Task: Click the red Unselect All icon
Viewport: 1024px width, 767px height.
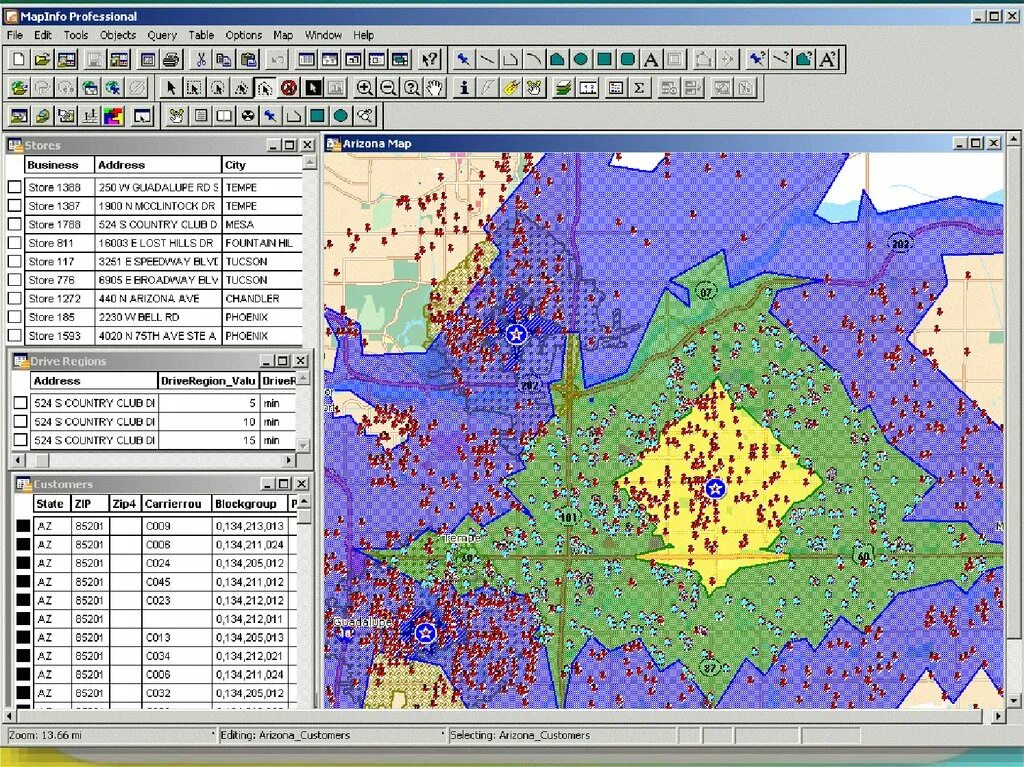Action: [289, 88]
